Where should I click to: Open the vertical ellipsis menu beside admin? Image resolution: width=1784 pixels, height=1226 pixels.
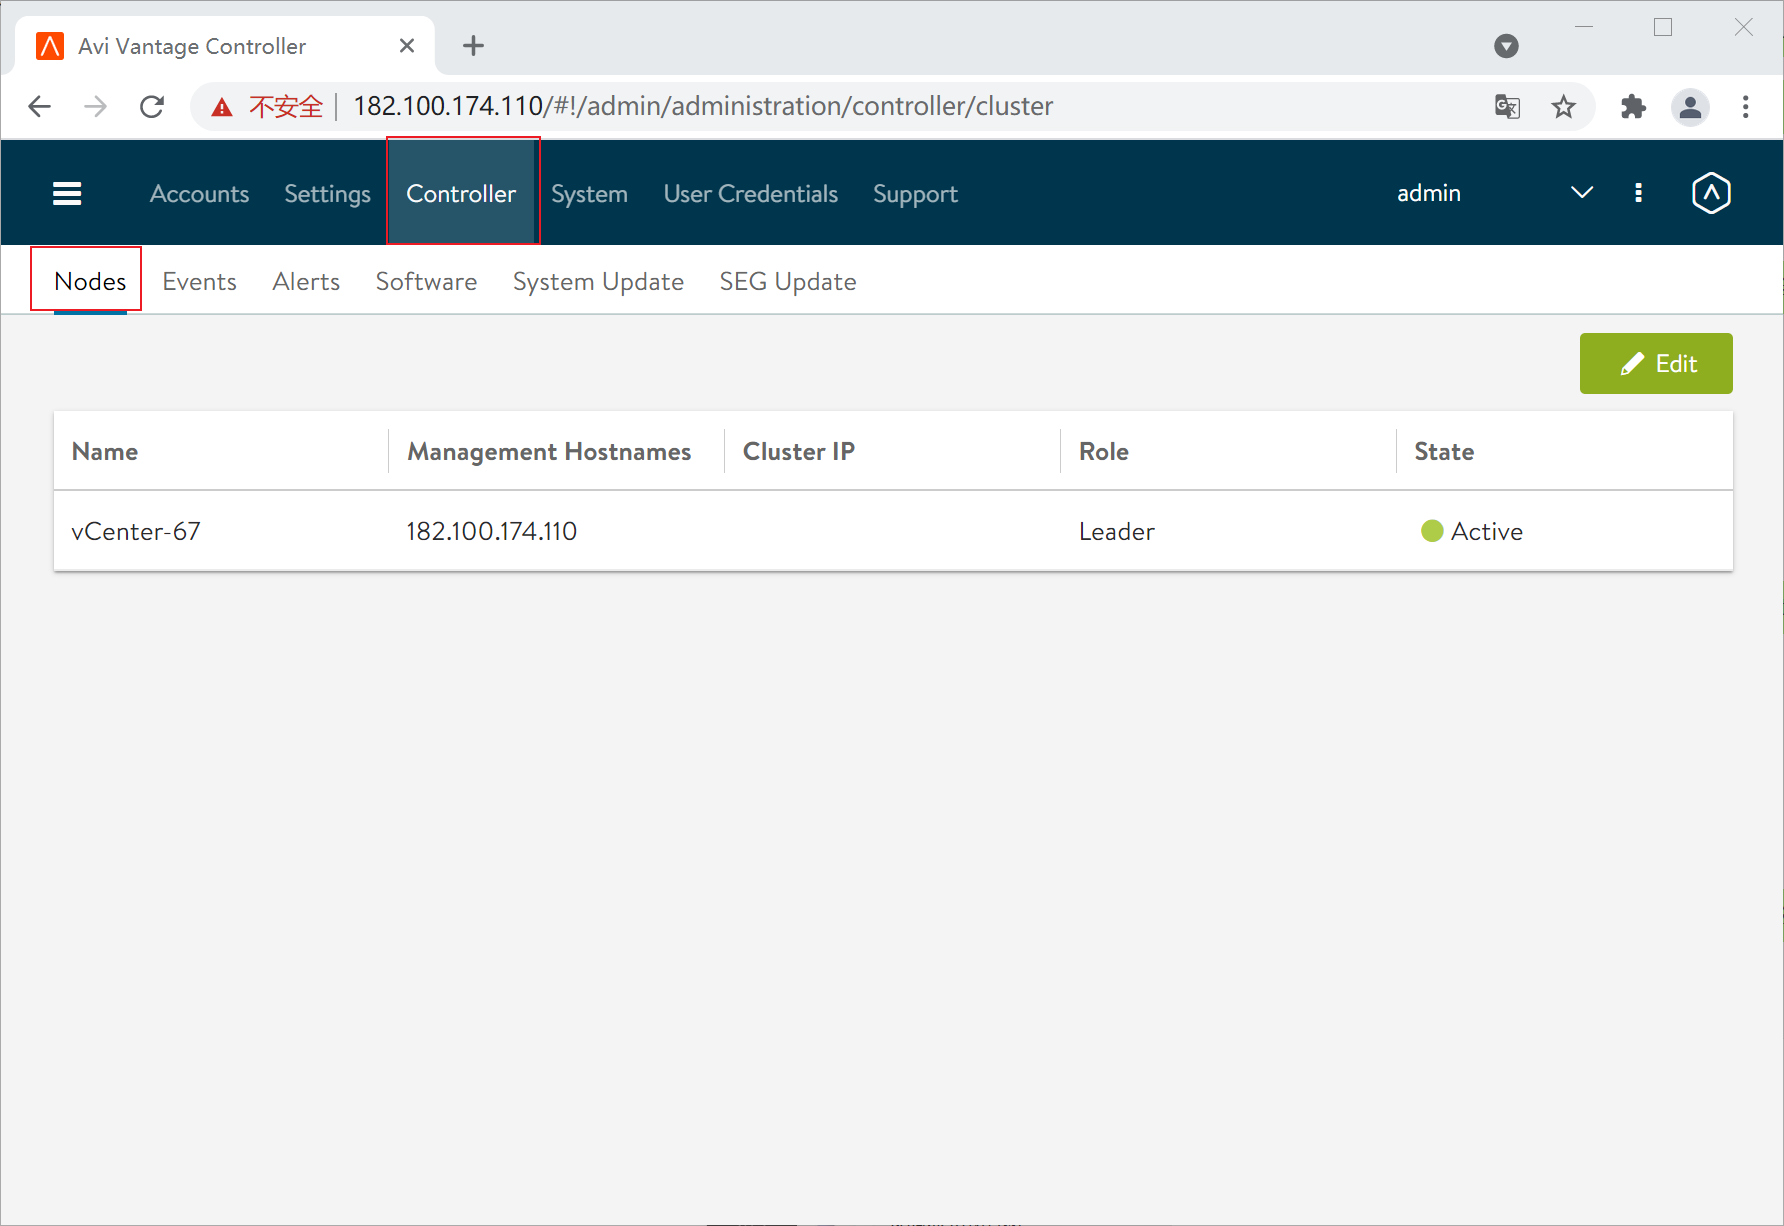pos(1638,193)
